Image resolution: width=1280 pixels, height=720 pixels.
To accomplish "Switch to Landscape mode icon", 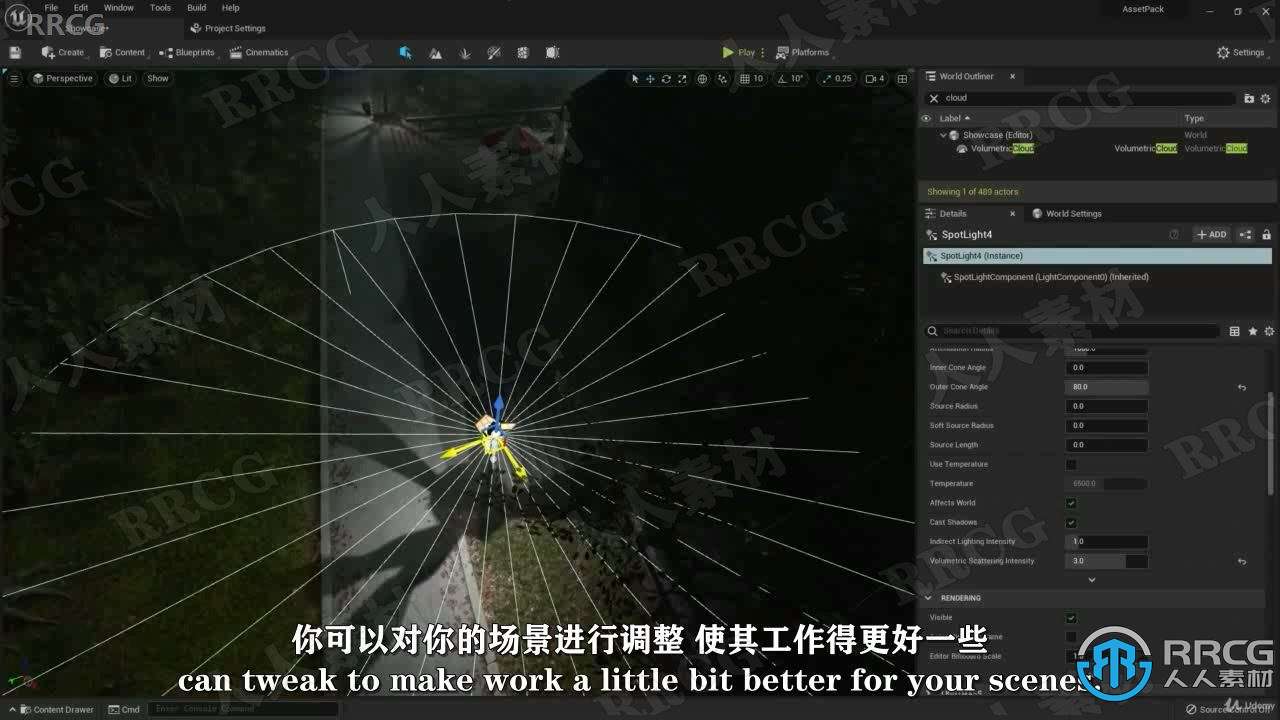I will coord(435,52).
